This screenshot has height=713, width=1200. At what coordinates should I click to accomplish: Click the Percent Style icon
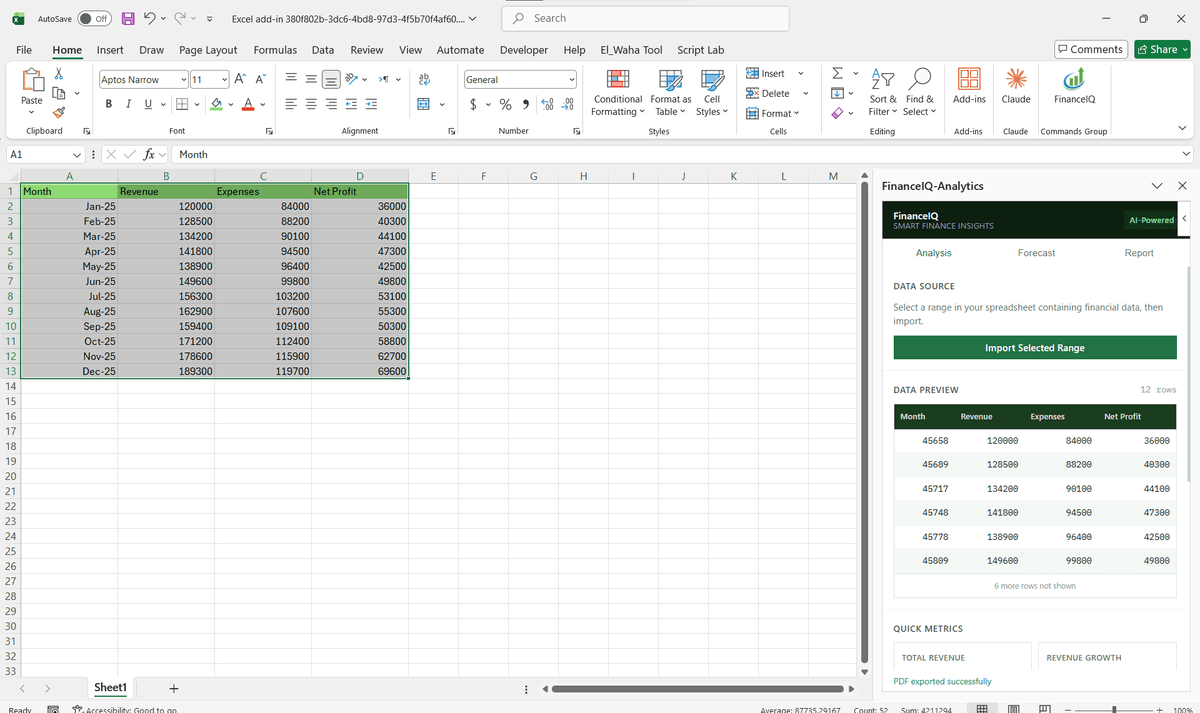tap(505, 104)
